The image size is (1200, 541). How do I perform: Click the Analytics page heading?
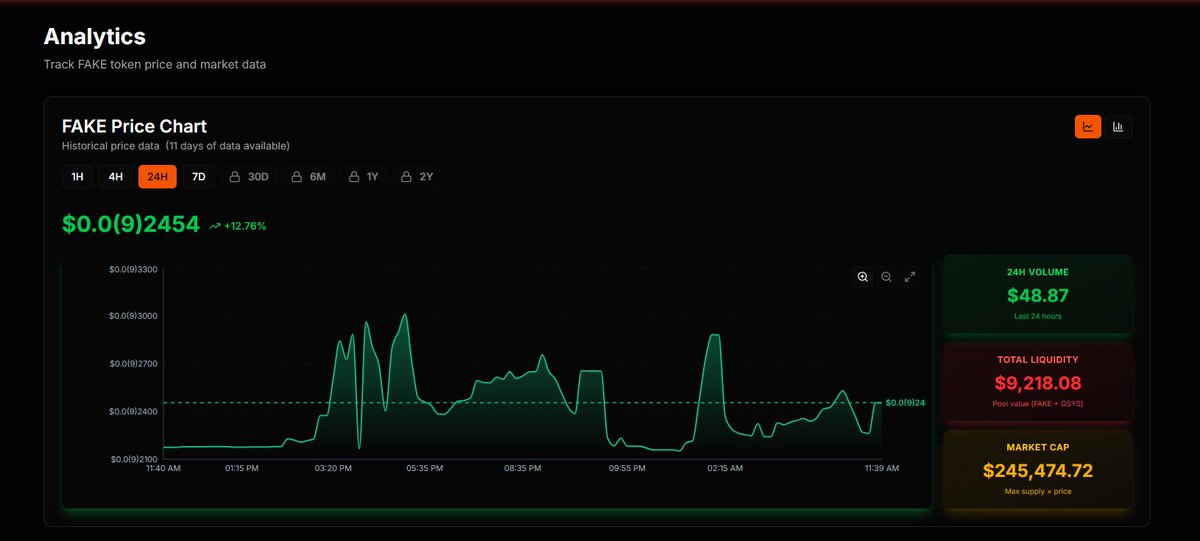click(x=95, y=36)
